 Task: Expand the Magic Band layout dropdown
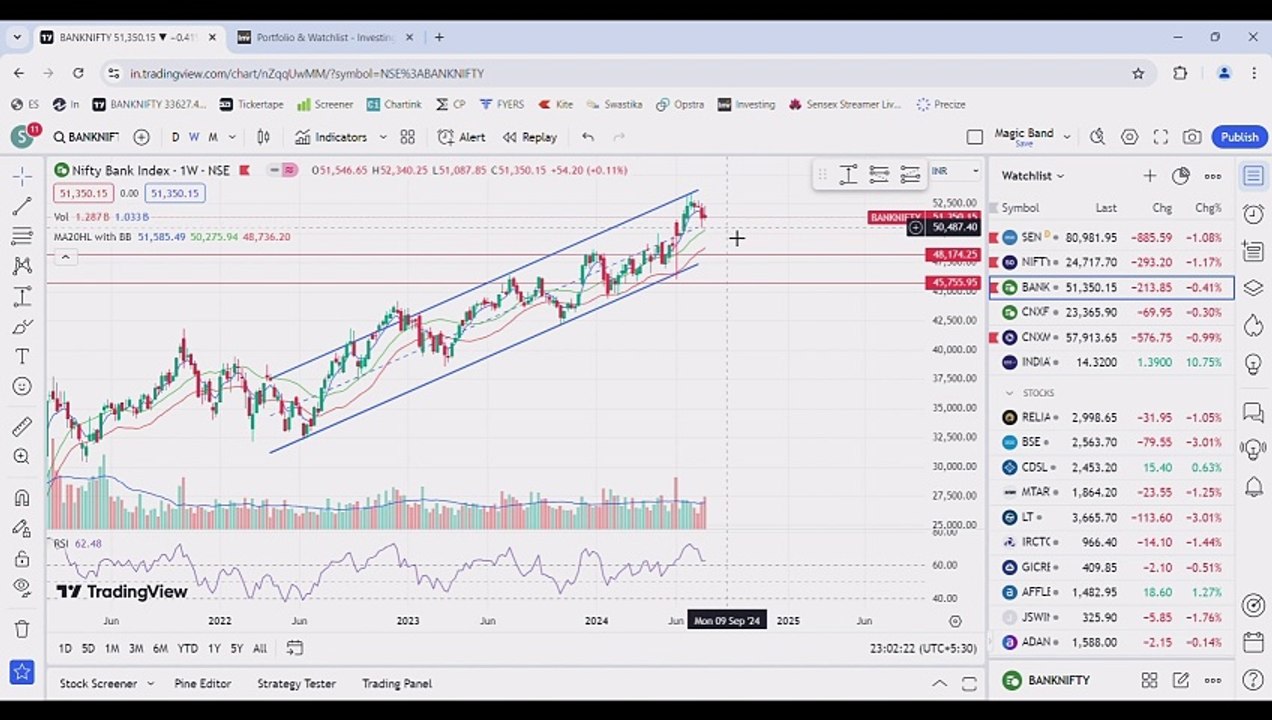click(1067, 137)
